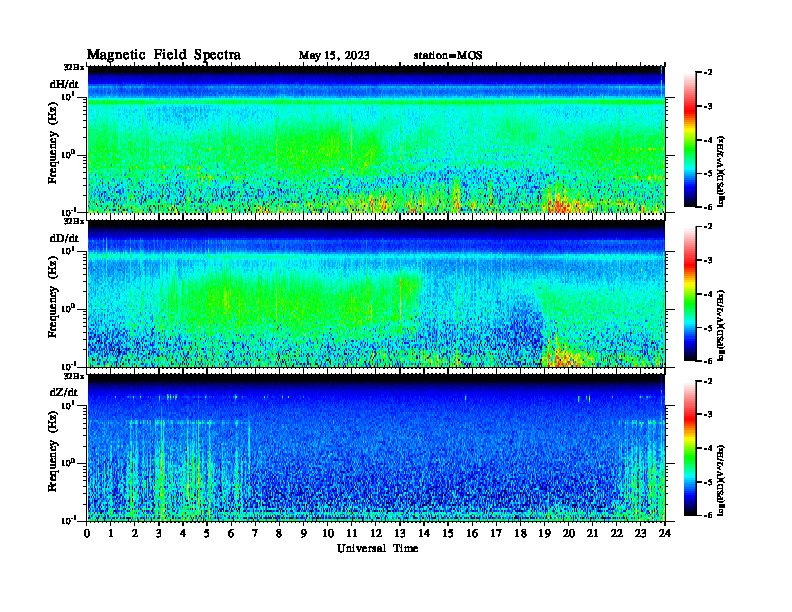The height and width of the screenshot is (612, 792).
Task: Click the hour 13 tick label
Action: pyautogui.click(x=400, y=534)
